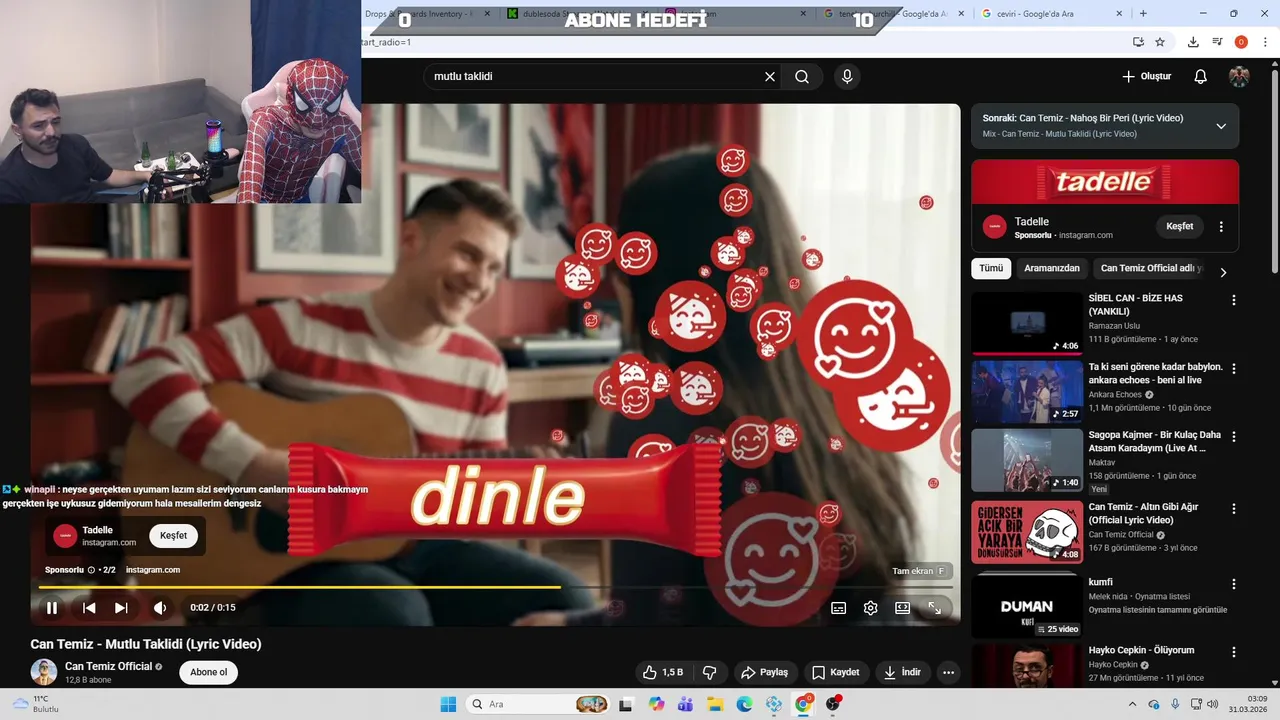
Task: Click the search magnifier button
Action: point(802,77)
